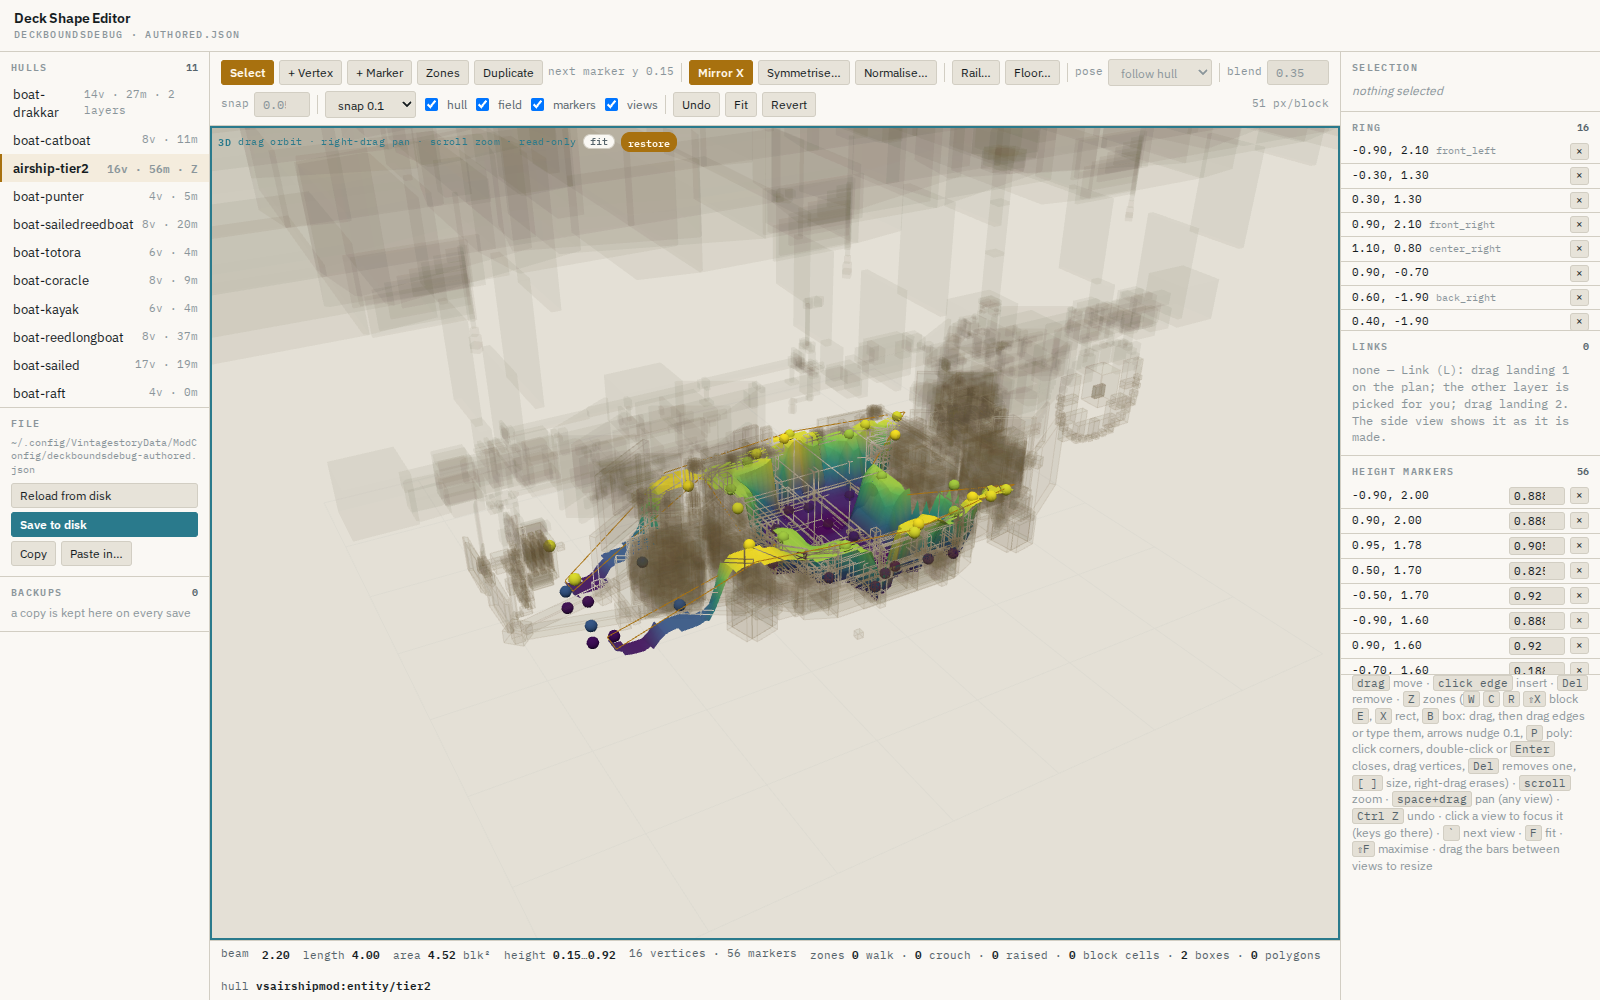Choose the + Vertex tool
Image resolution: width=1600 pixels, height=1000 pixels.
pyautogui.click(x=310, y=73)
